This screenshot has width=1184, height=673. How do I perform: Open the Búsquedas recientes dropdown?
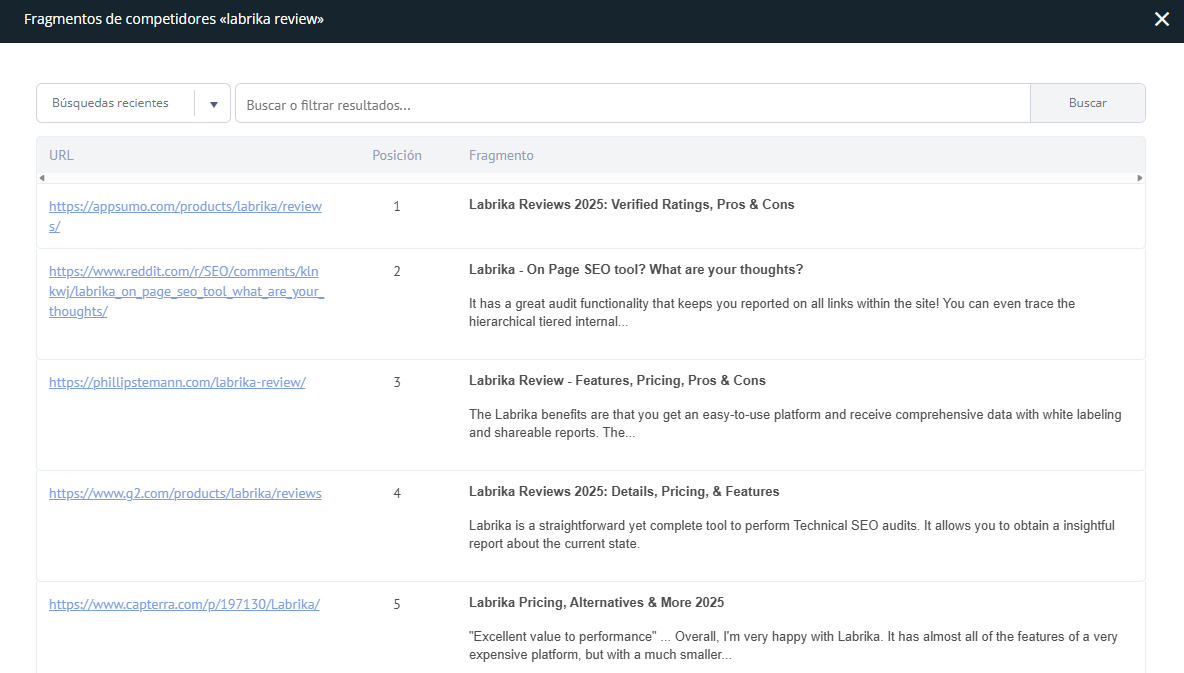pyautogui.click(x=133, y=103)
